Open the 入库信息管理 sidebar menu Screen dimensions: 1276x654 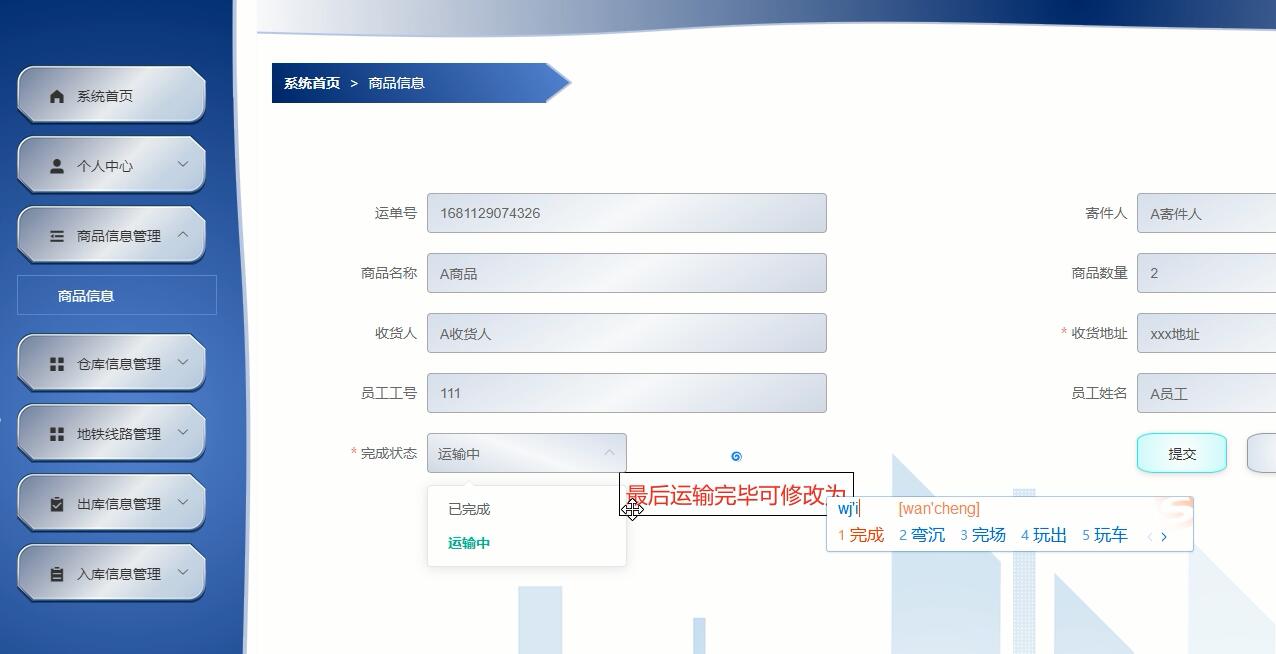tap(111, 573)
